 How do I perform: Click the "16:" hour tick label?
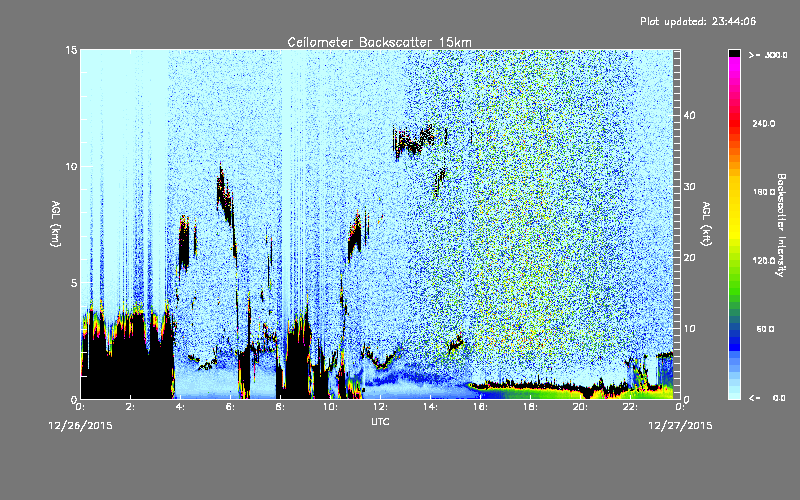click(480, 407)
